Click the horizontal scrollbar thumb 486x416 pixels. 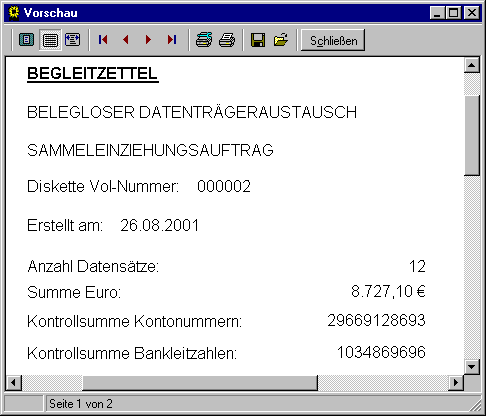tap(200, 382)
